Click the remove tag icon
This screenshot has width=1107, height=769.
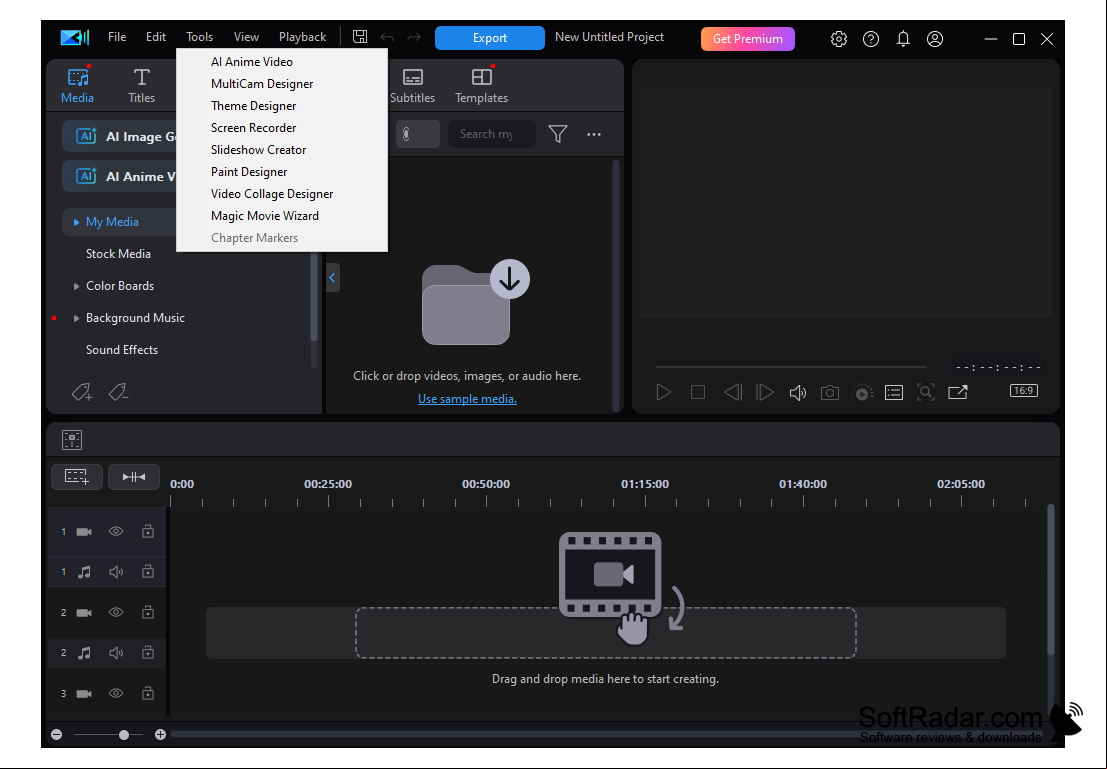point(118,392)
